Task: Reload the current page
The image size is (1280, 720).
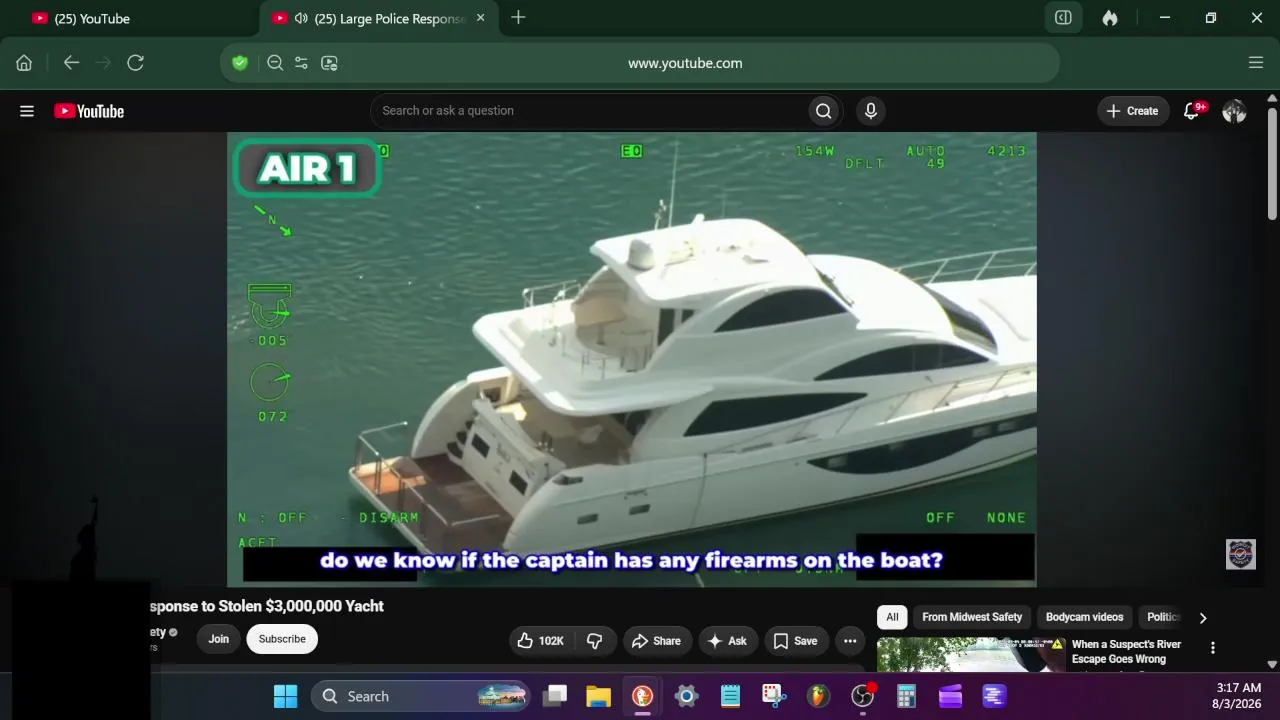Action: (x=136, y=63)
